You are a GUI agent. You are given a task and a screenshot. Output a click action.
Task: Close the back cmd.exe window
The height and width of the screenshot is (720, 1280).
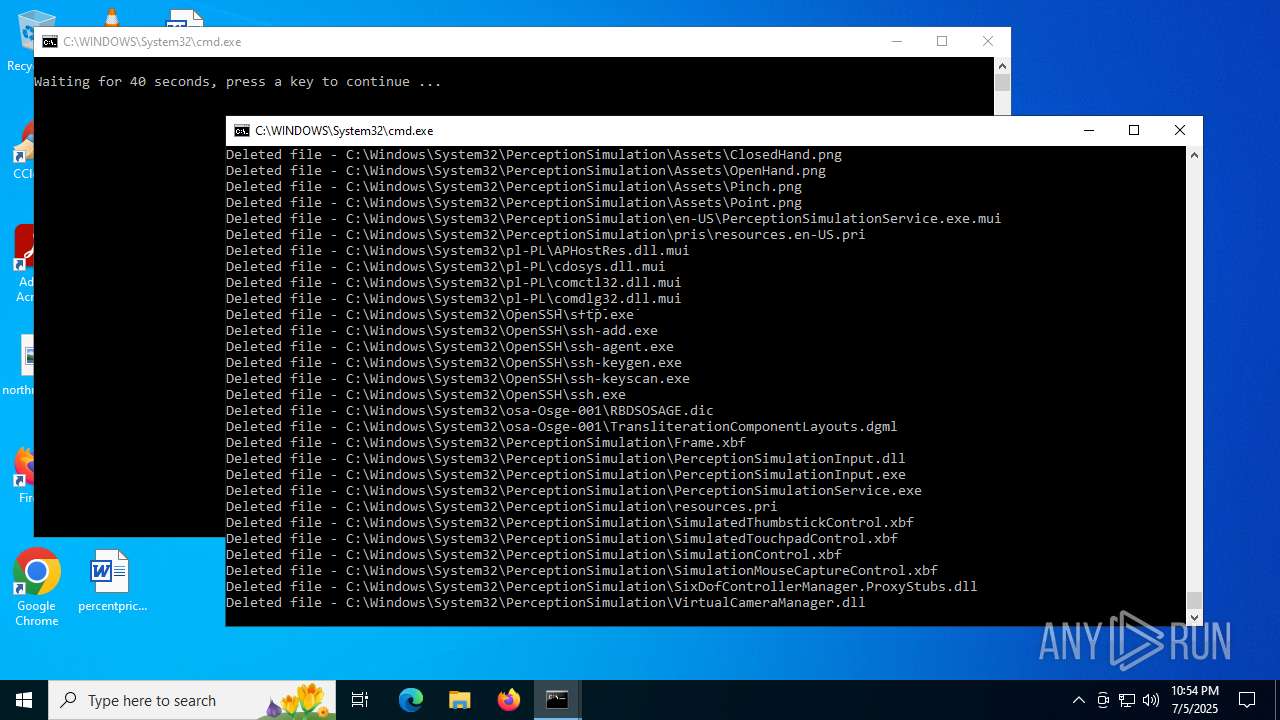tap(988, 42)
